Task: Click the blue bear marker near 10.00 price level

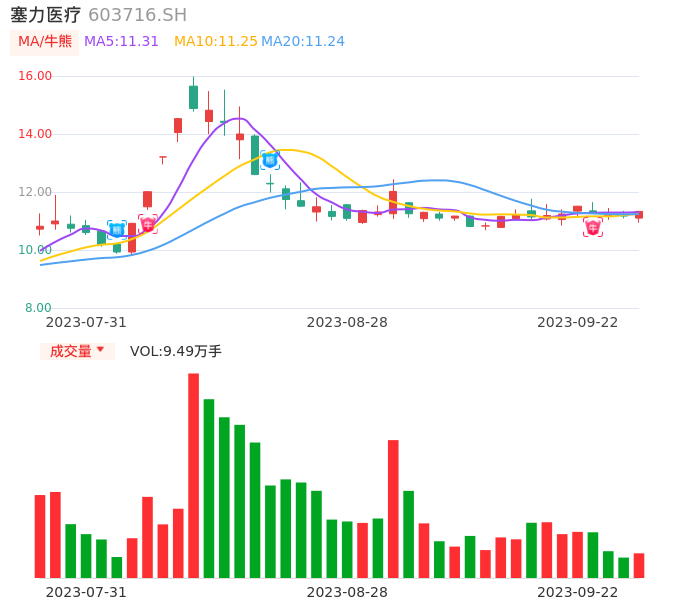Action: (x=117, y=230)
